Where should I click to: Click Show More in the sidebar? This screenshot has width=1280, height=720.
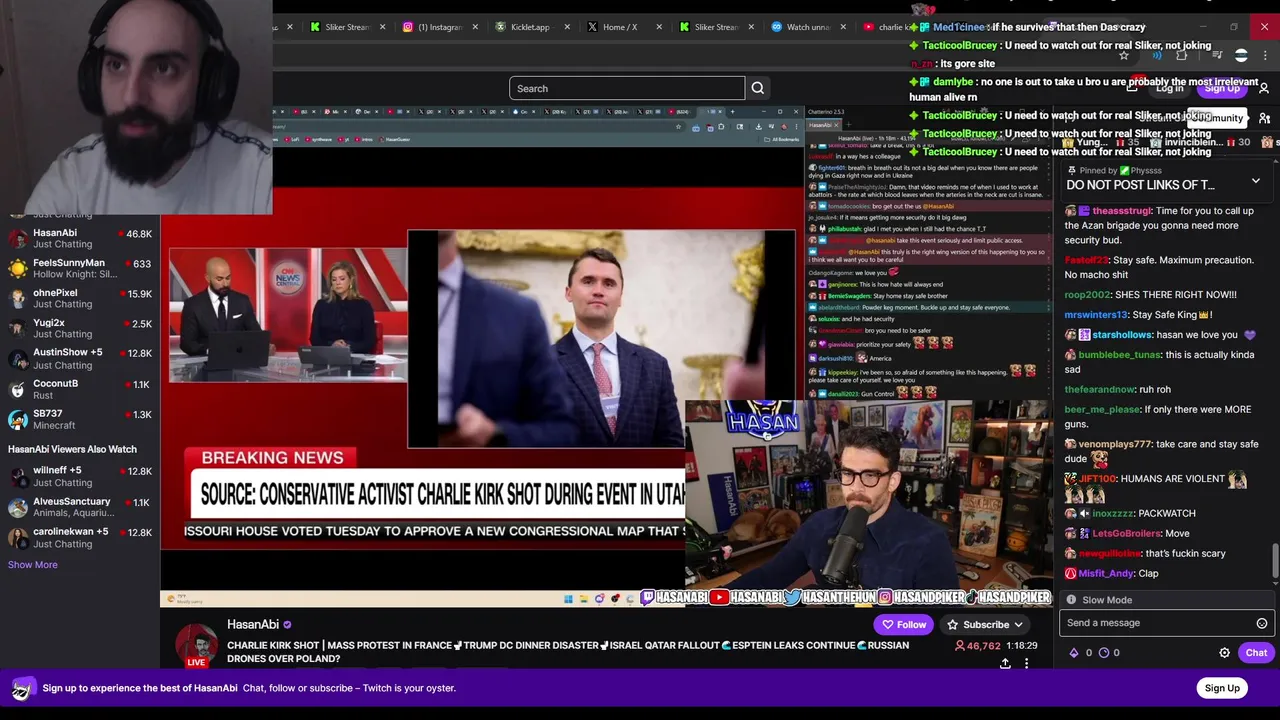[x=32, y=565]
